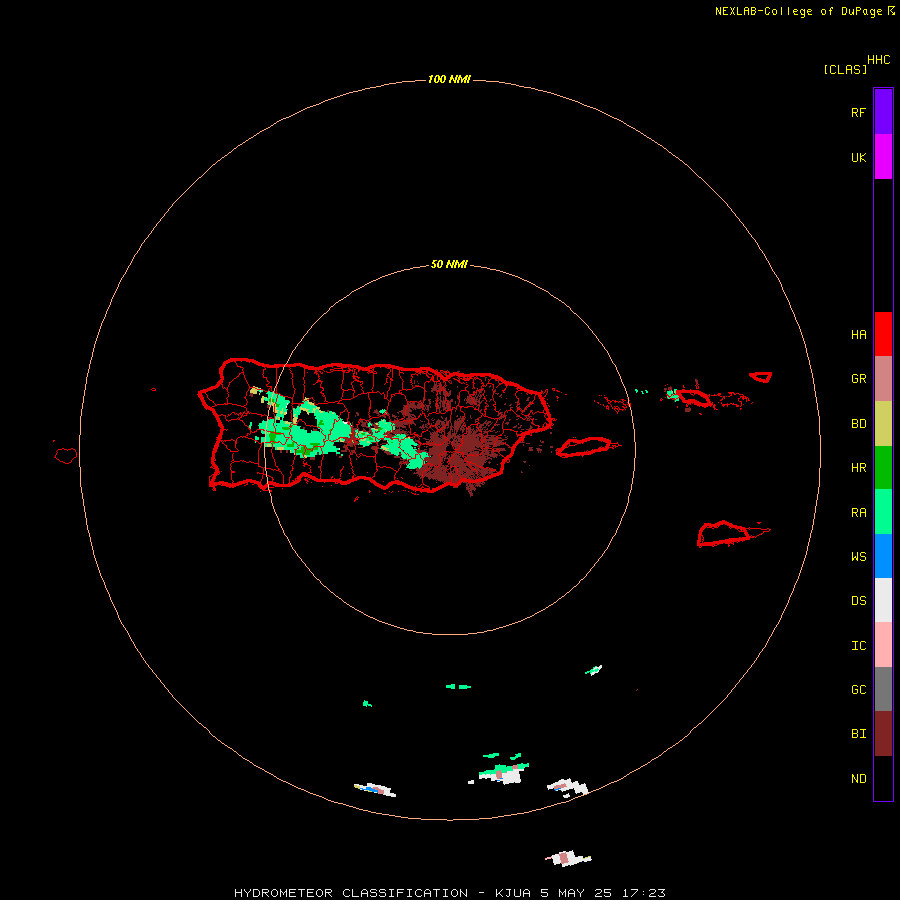Click the DS white legend swatch

click(x=883, y=600)
